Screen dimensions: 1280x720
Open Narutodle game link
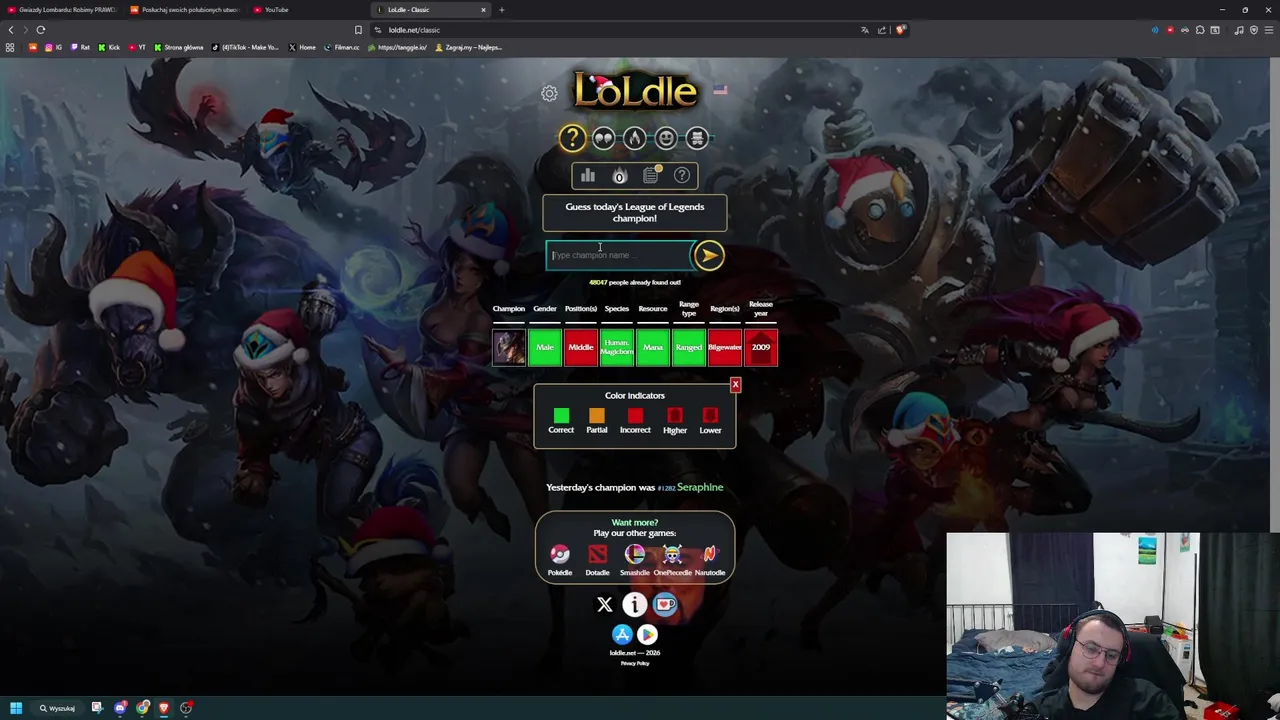click(x=710, y=559)
